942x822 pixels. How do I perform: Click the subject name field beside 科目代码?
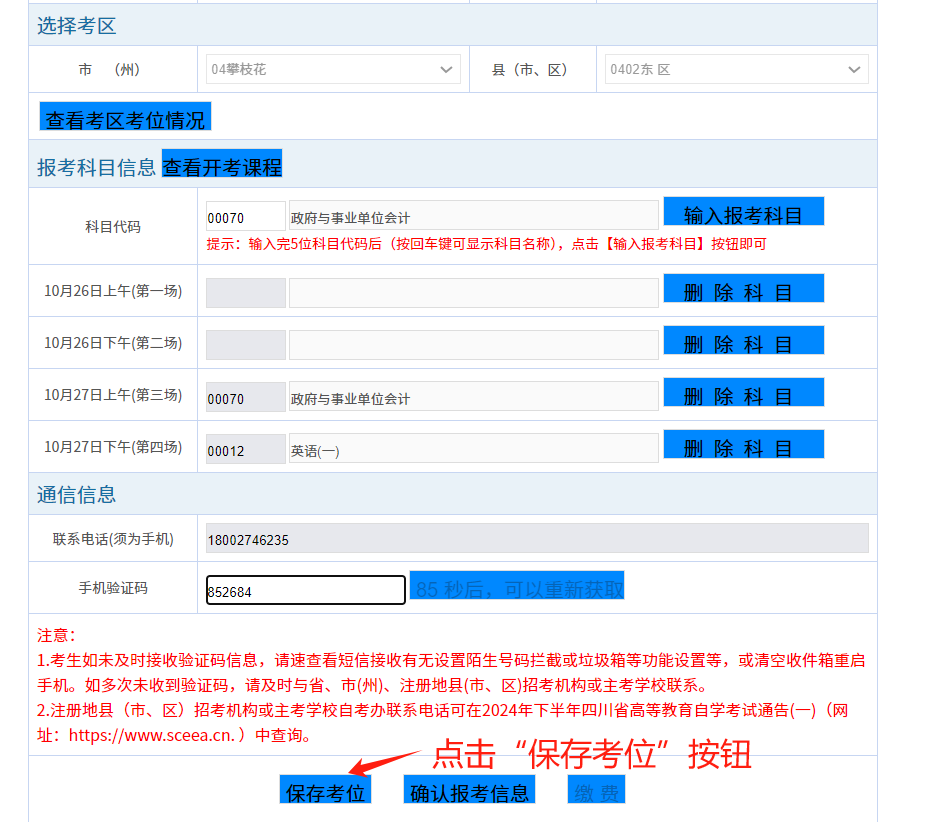[473, 217]
